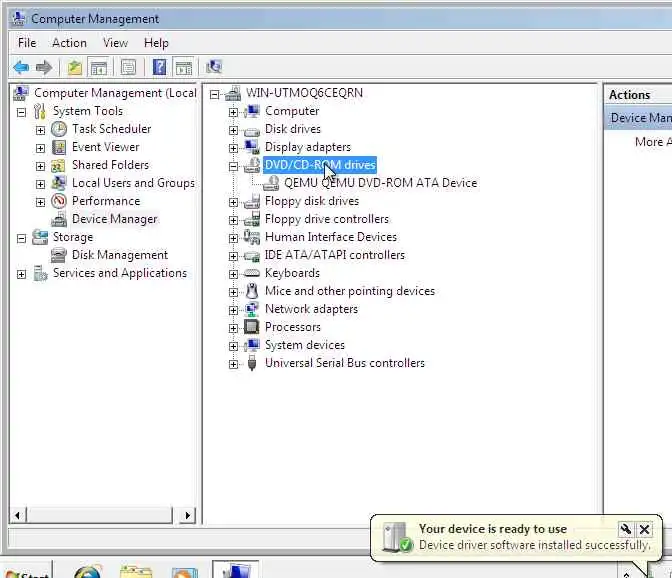The width and height of the screenshot is (672, 578).
Task: Expand the Network adapters category
Action: coord(233,310)
